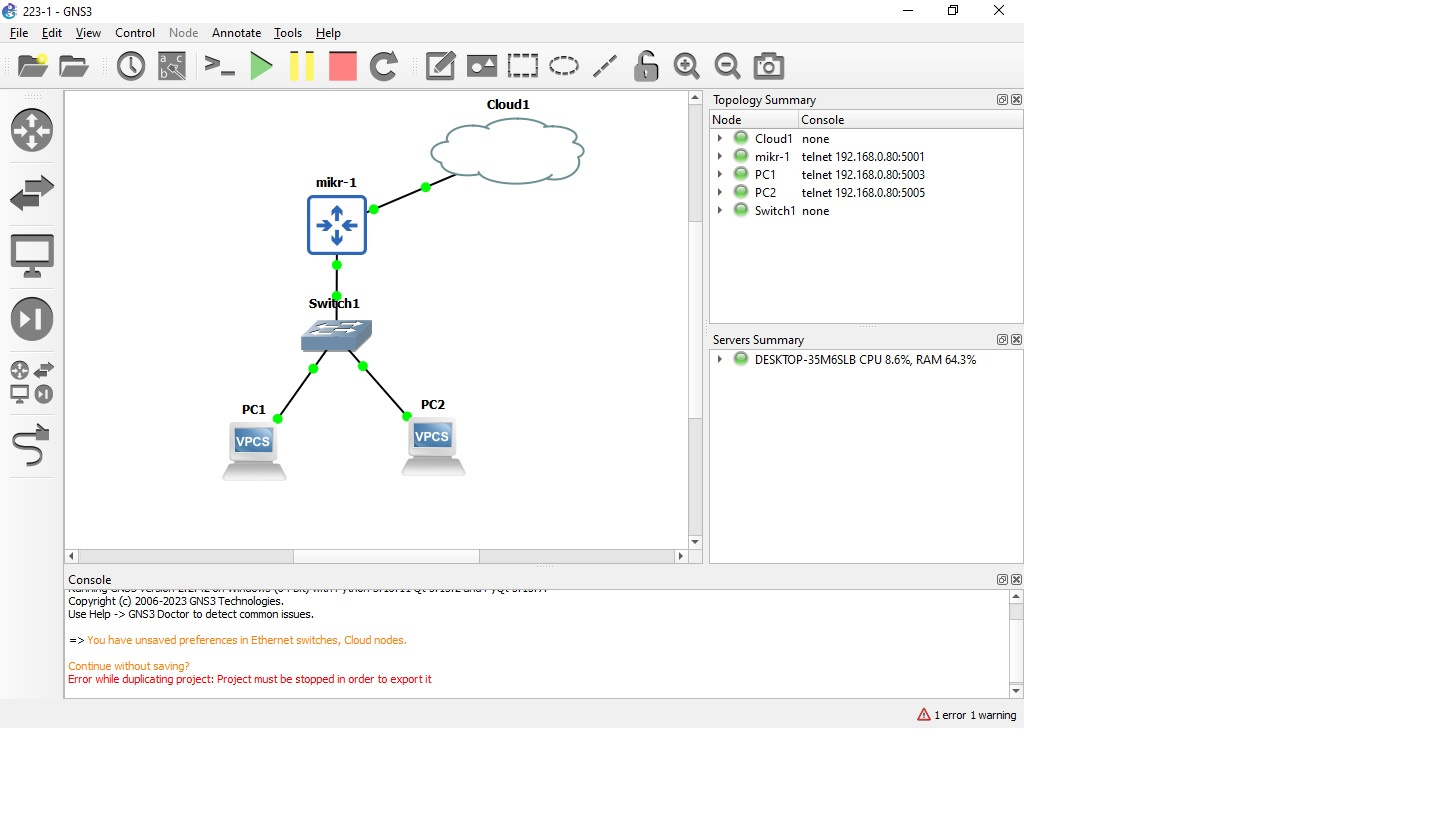Toggle show/hide interface labels

pos(172,66)
